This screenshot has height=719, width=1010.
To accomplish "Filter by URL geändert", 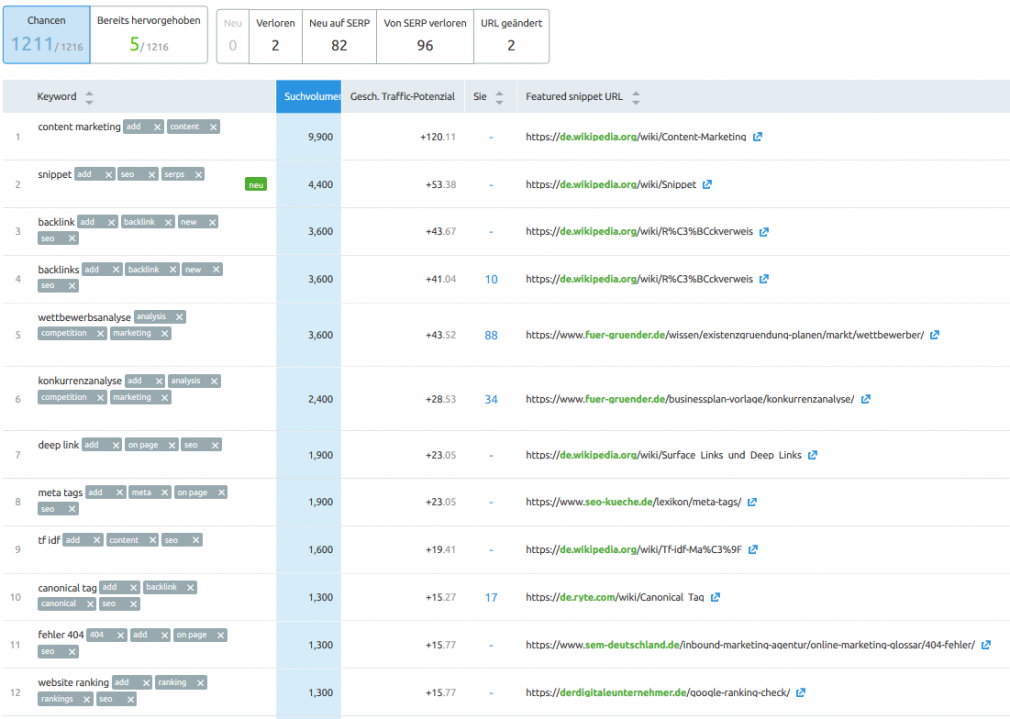I will tap(511, 36).
